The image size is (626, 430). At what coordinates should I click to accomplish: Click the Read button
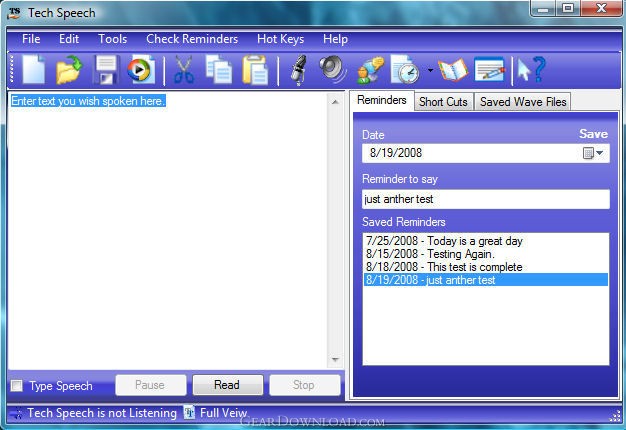(228, 385)
